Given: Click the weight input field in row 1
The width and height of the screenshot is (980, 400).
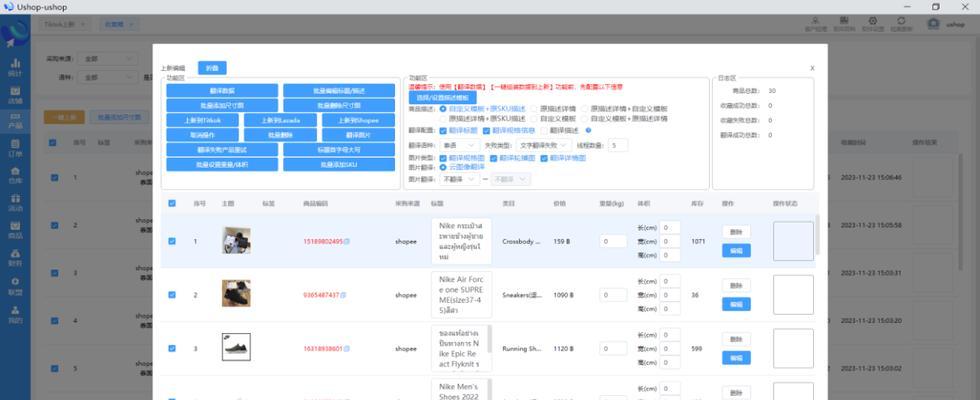Looking at the screenshot, I should [613, 241].
